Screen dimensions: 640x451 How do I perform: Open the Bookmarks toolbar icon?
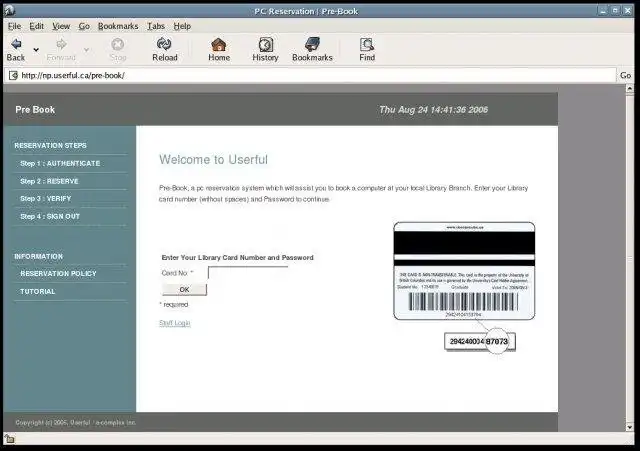pos(312,44)
